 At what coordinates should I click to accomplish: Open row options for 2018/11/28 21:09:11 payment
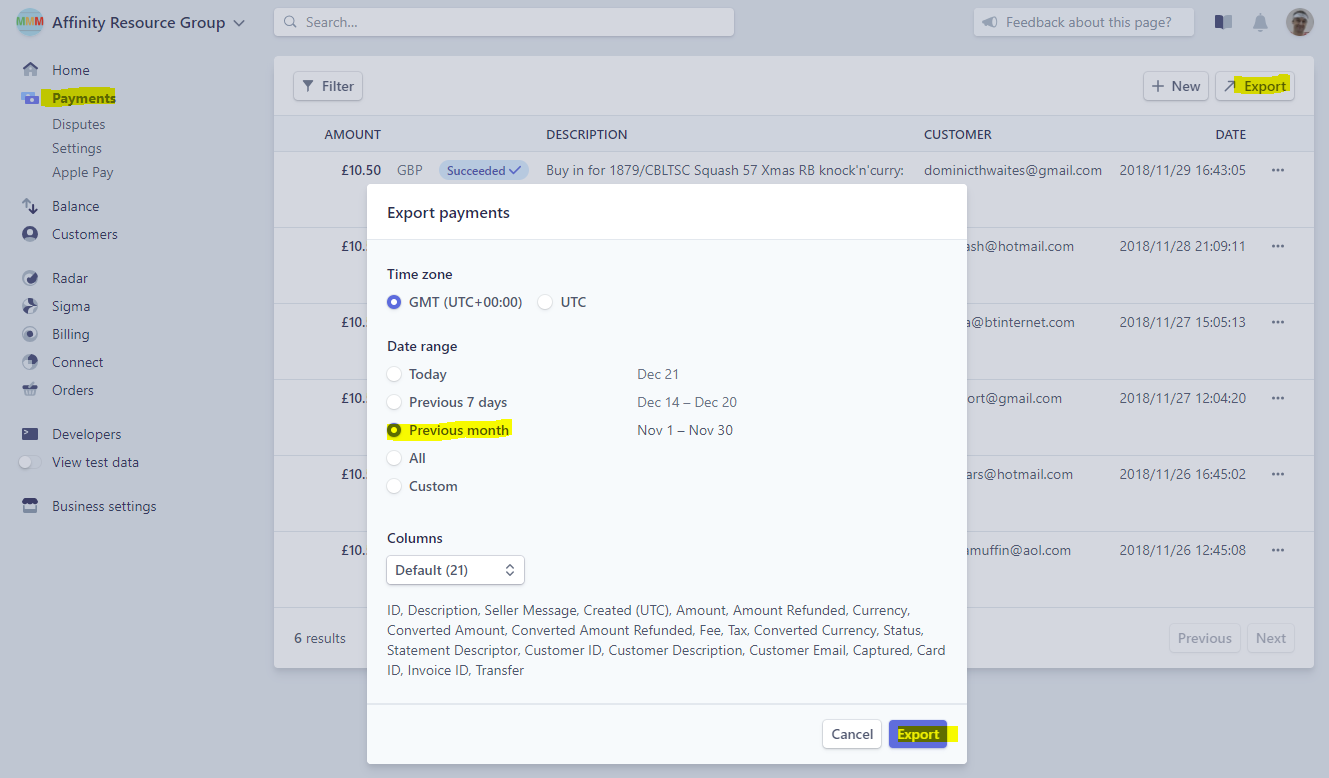(x=1277, y=246)
